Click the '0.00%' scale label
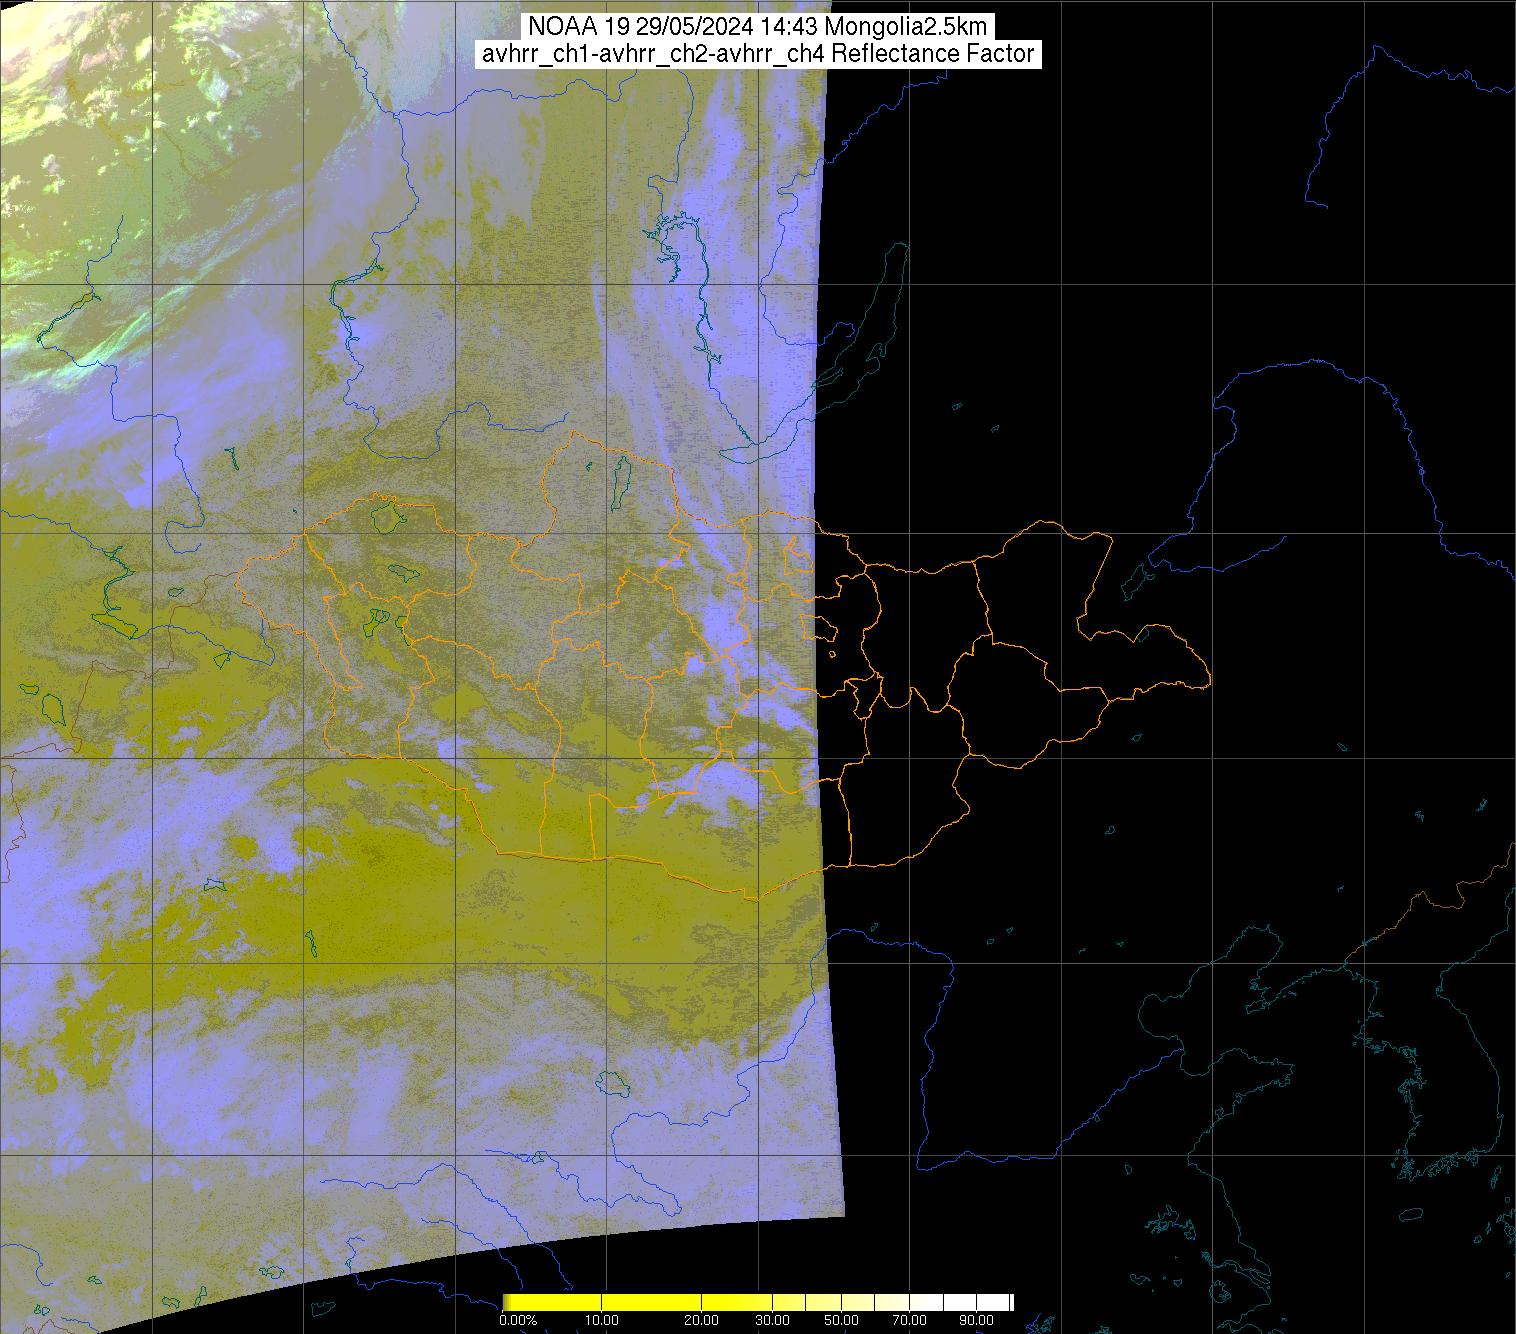The image size is (1516, 1334). point(518,1322)
